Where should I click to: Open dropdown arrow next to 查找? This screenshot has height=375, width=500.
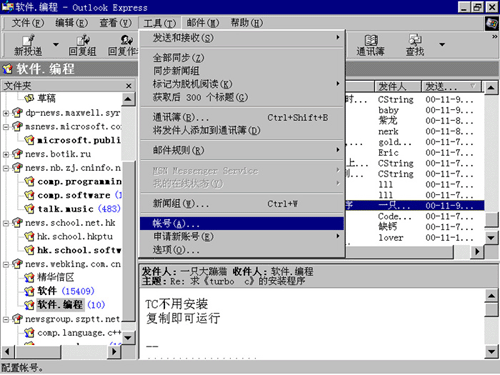(x=442, y=44)
